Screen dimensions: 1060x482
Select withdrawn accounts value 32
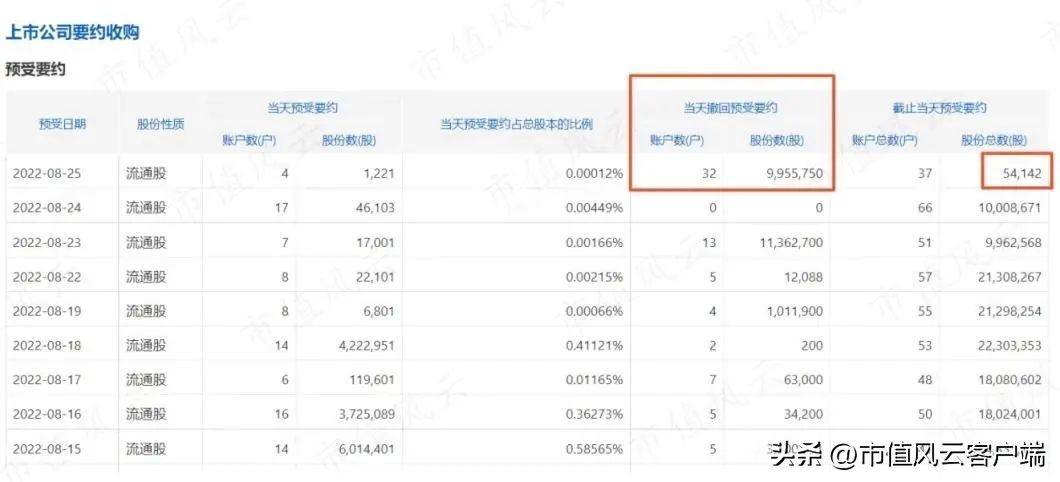(x=708, y=174)
